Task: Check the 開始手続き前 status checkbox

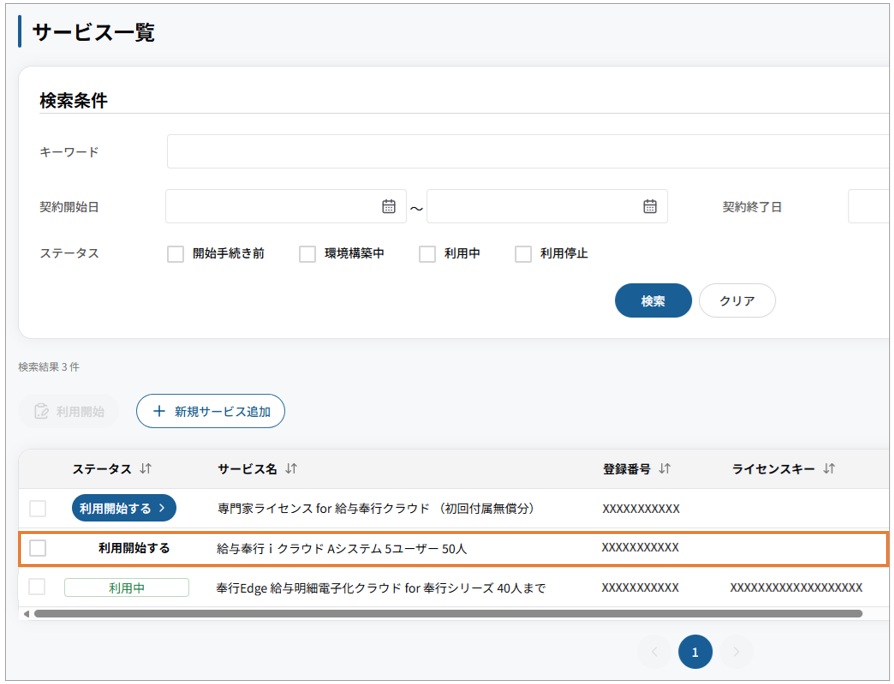Action: coord(176,254)
